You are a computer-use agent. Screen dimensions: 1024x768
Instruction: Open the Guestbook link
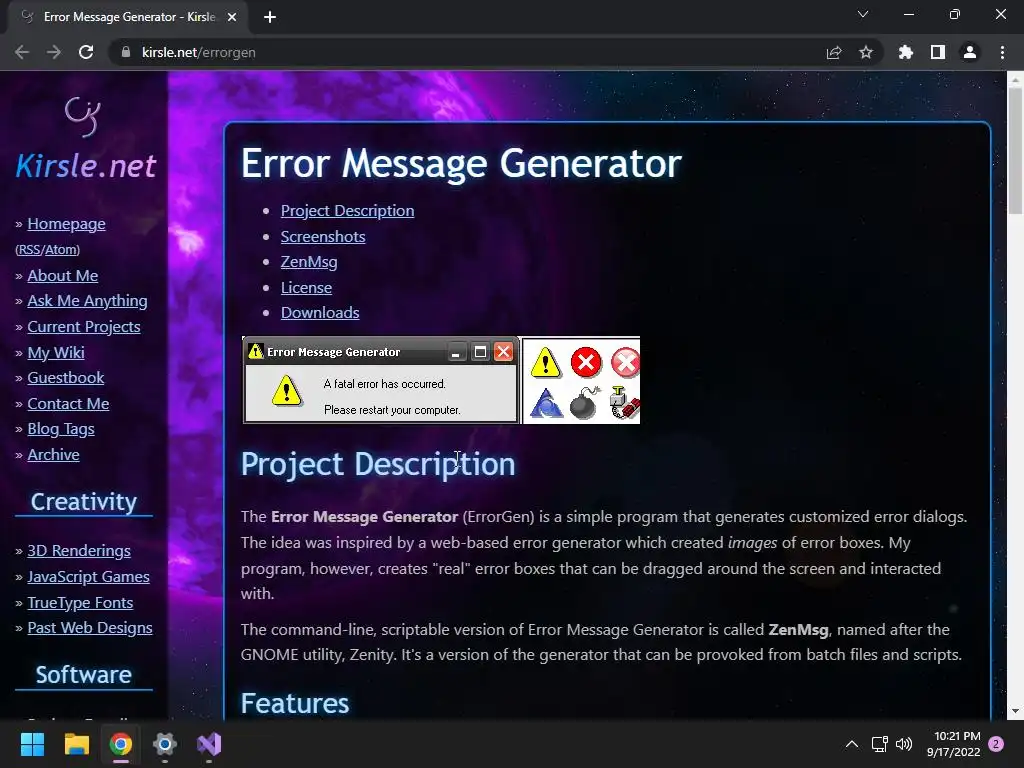[65, 377]
